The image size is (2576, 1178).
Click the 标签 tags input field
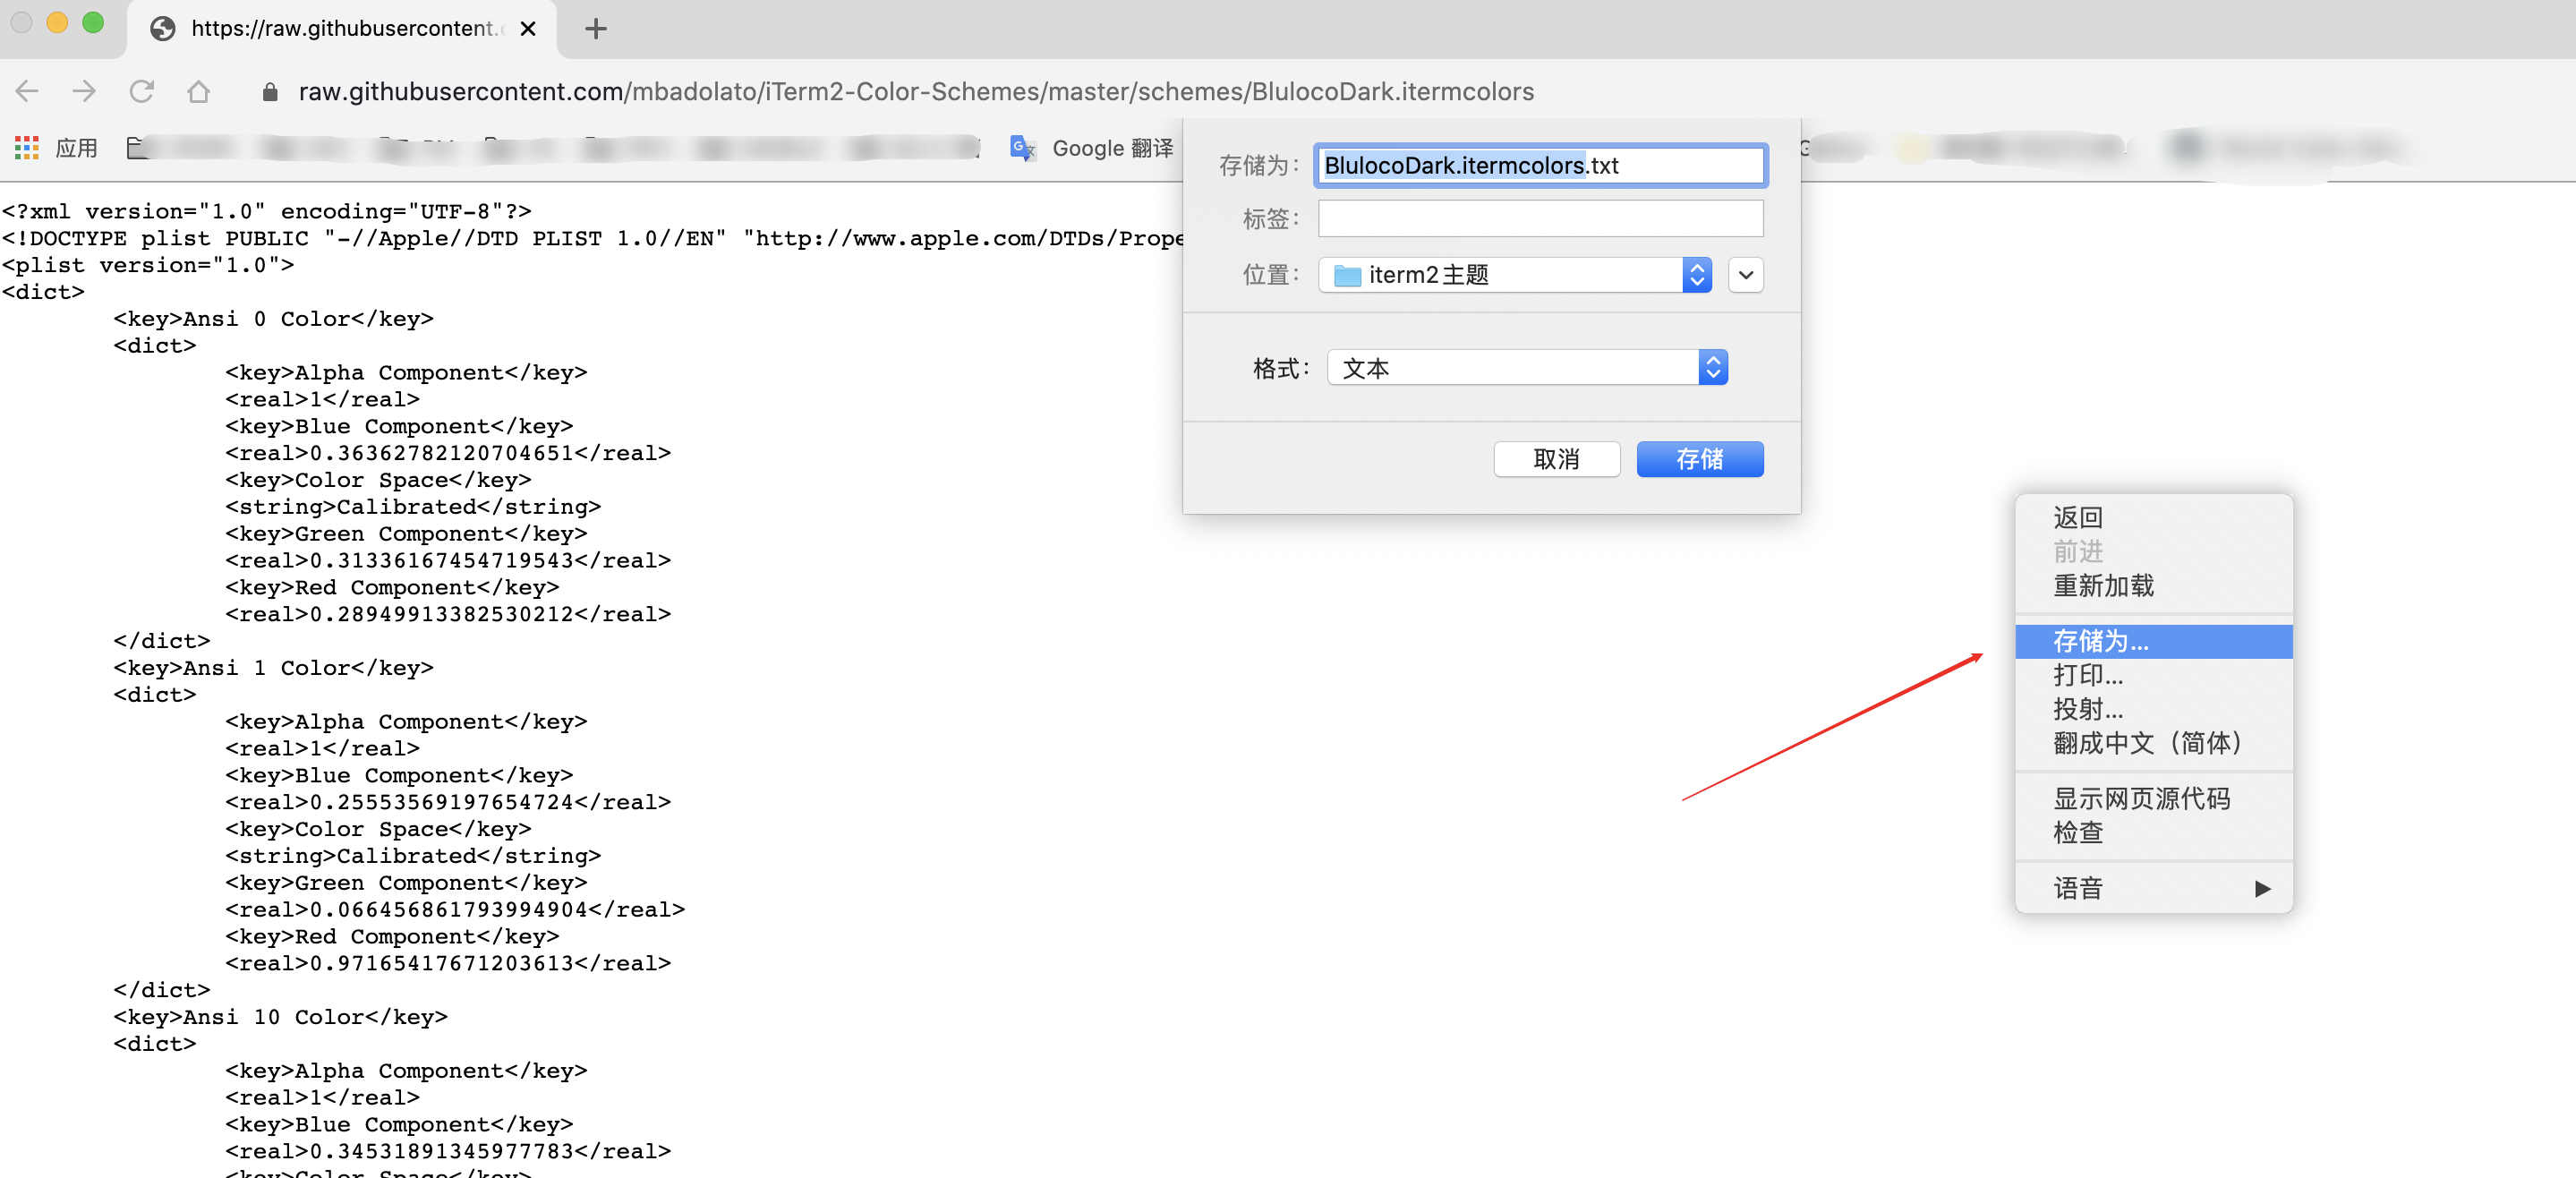tap(1539, 219)
